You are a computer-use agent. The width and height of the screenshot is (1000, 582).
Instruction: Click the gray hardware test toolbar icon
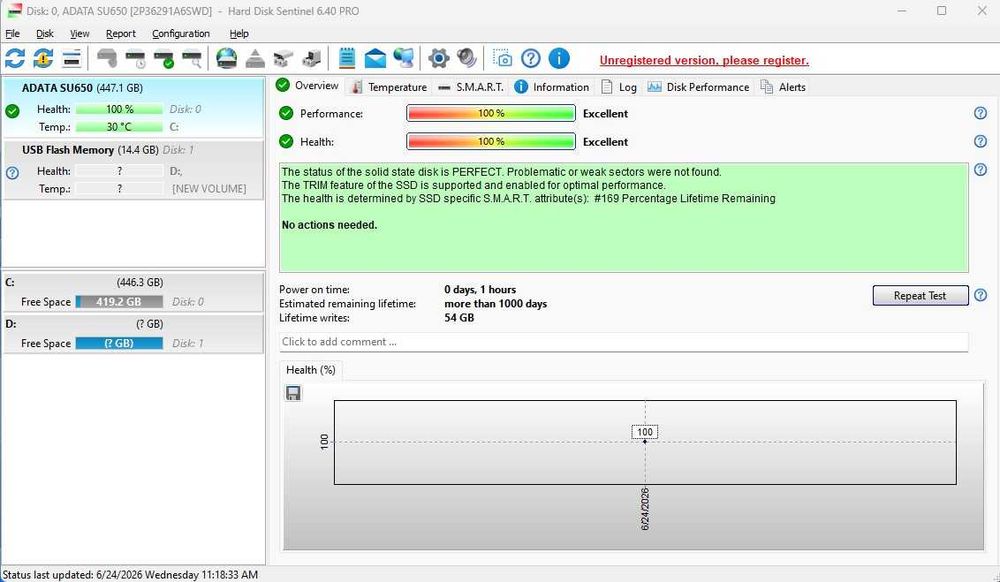point(107,59)
